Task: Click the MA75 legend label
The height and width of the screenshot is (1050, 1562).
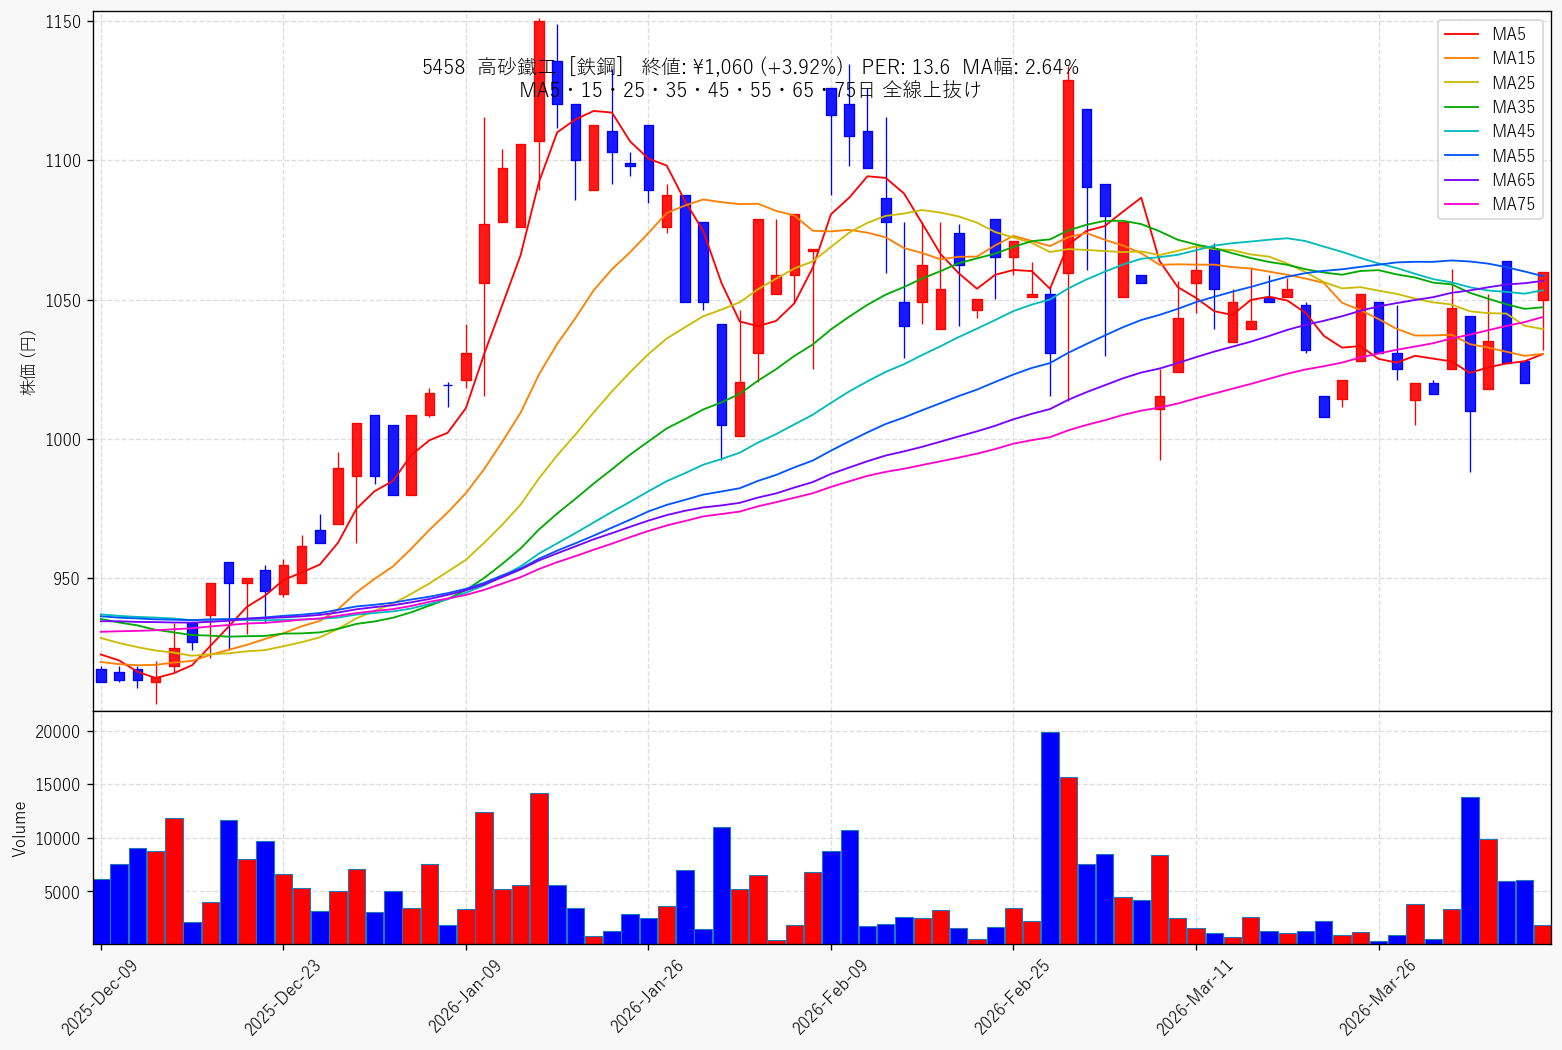Action: [x=1513, y=204]
